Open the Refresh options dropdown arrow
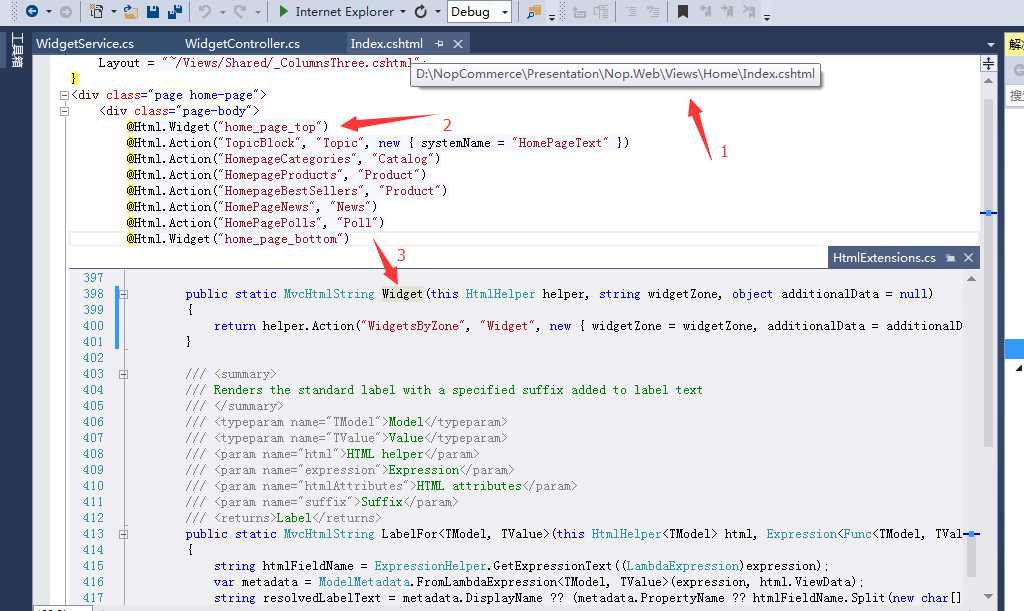The width and height of the screenshot is (1024, 611). point(438,12)
